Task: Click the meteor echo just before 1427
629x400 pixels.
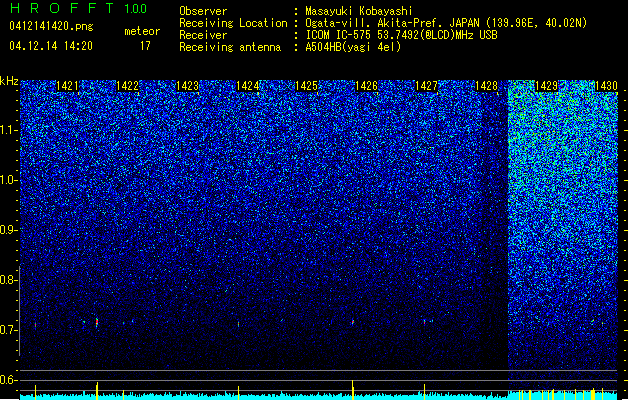Action: click(x=424, y=321)
